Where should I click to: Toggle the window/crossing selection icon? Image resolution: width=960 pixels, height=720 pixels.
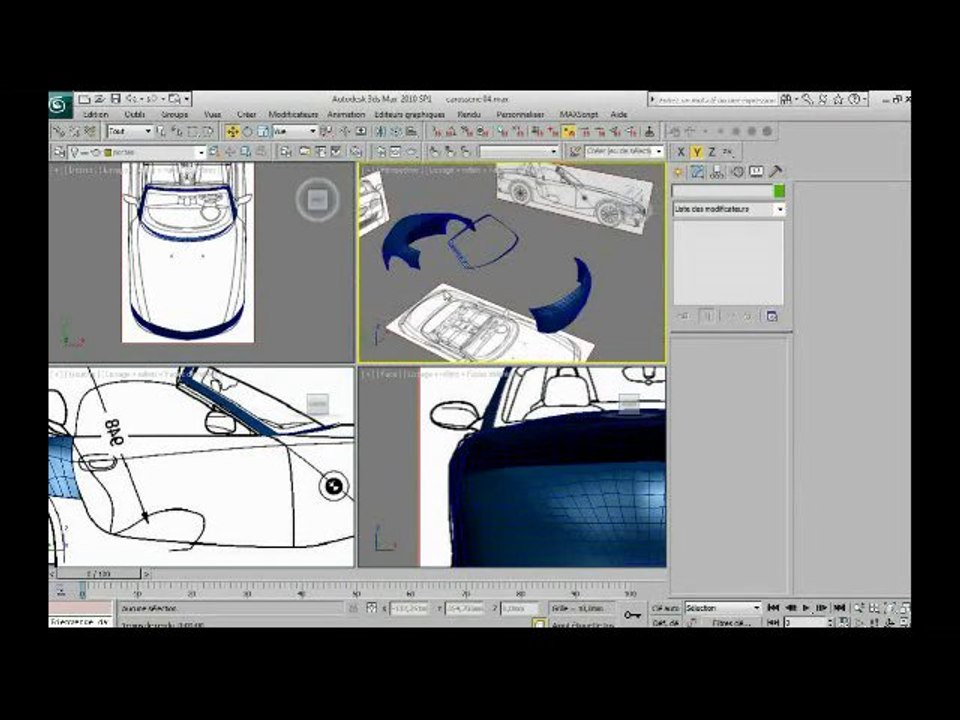pyautogui.click(x=208, y=132)
